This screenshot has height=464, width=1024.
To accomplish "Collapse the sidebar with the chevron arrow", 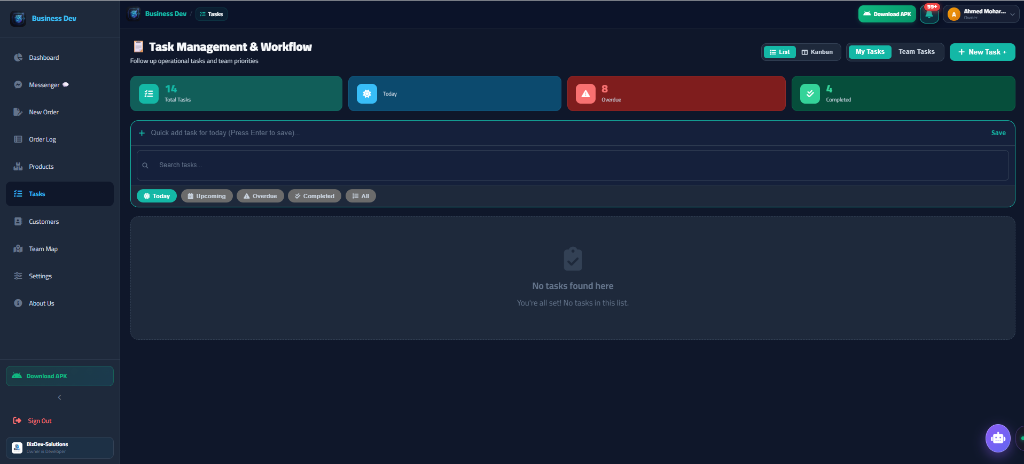I will tap(59, 397).
